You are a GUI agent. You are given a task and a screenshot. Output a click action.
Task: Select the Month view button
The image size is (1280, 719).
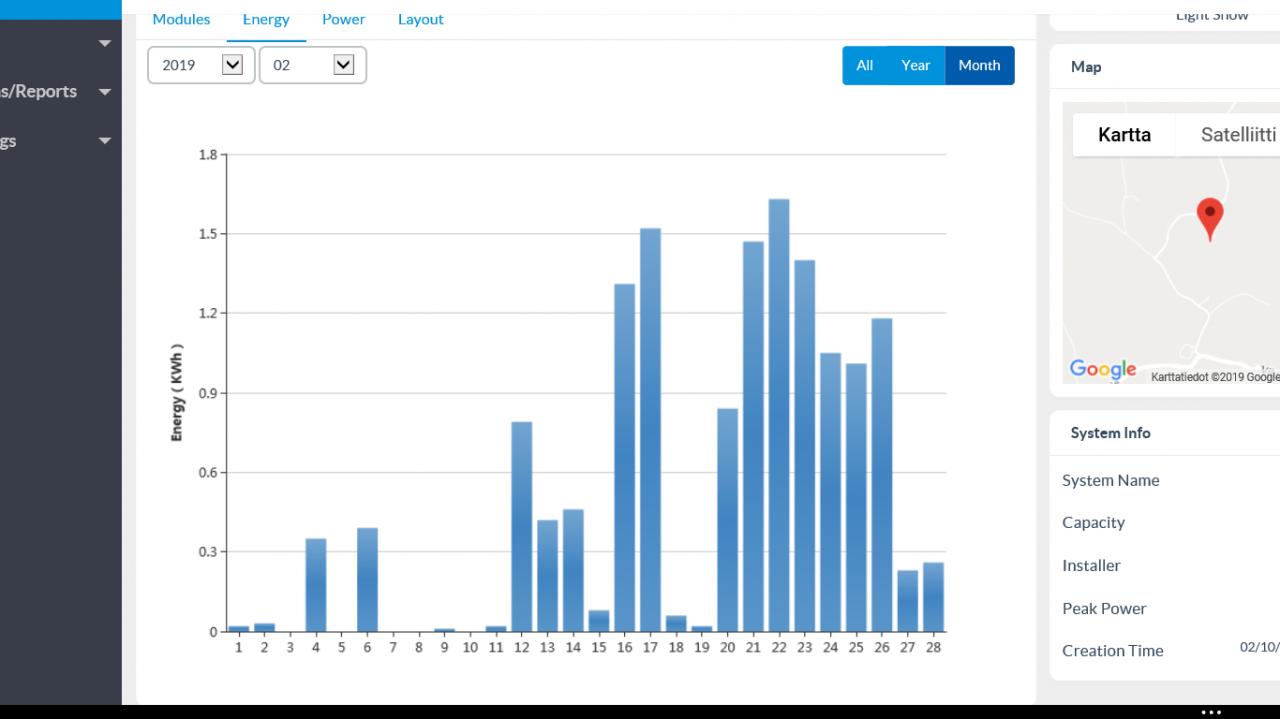tap(979, 65)
